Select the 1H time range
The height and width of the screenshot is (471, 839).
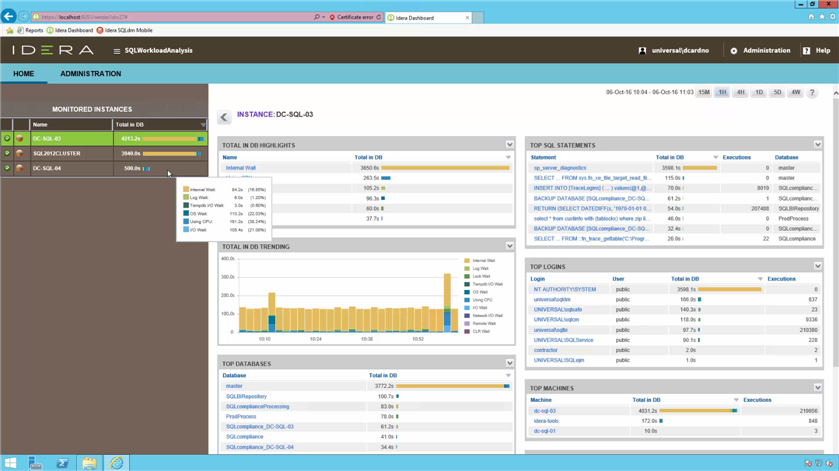[x=722, y=93]
